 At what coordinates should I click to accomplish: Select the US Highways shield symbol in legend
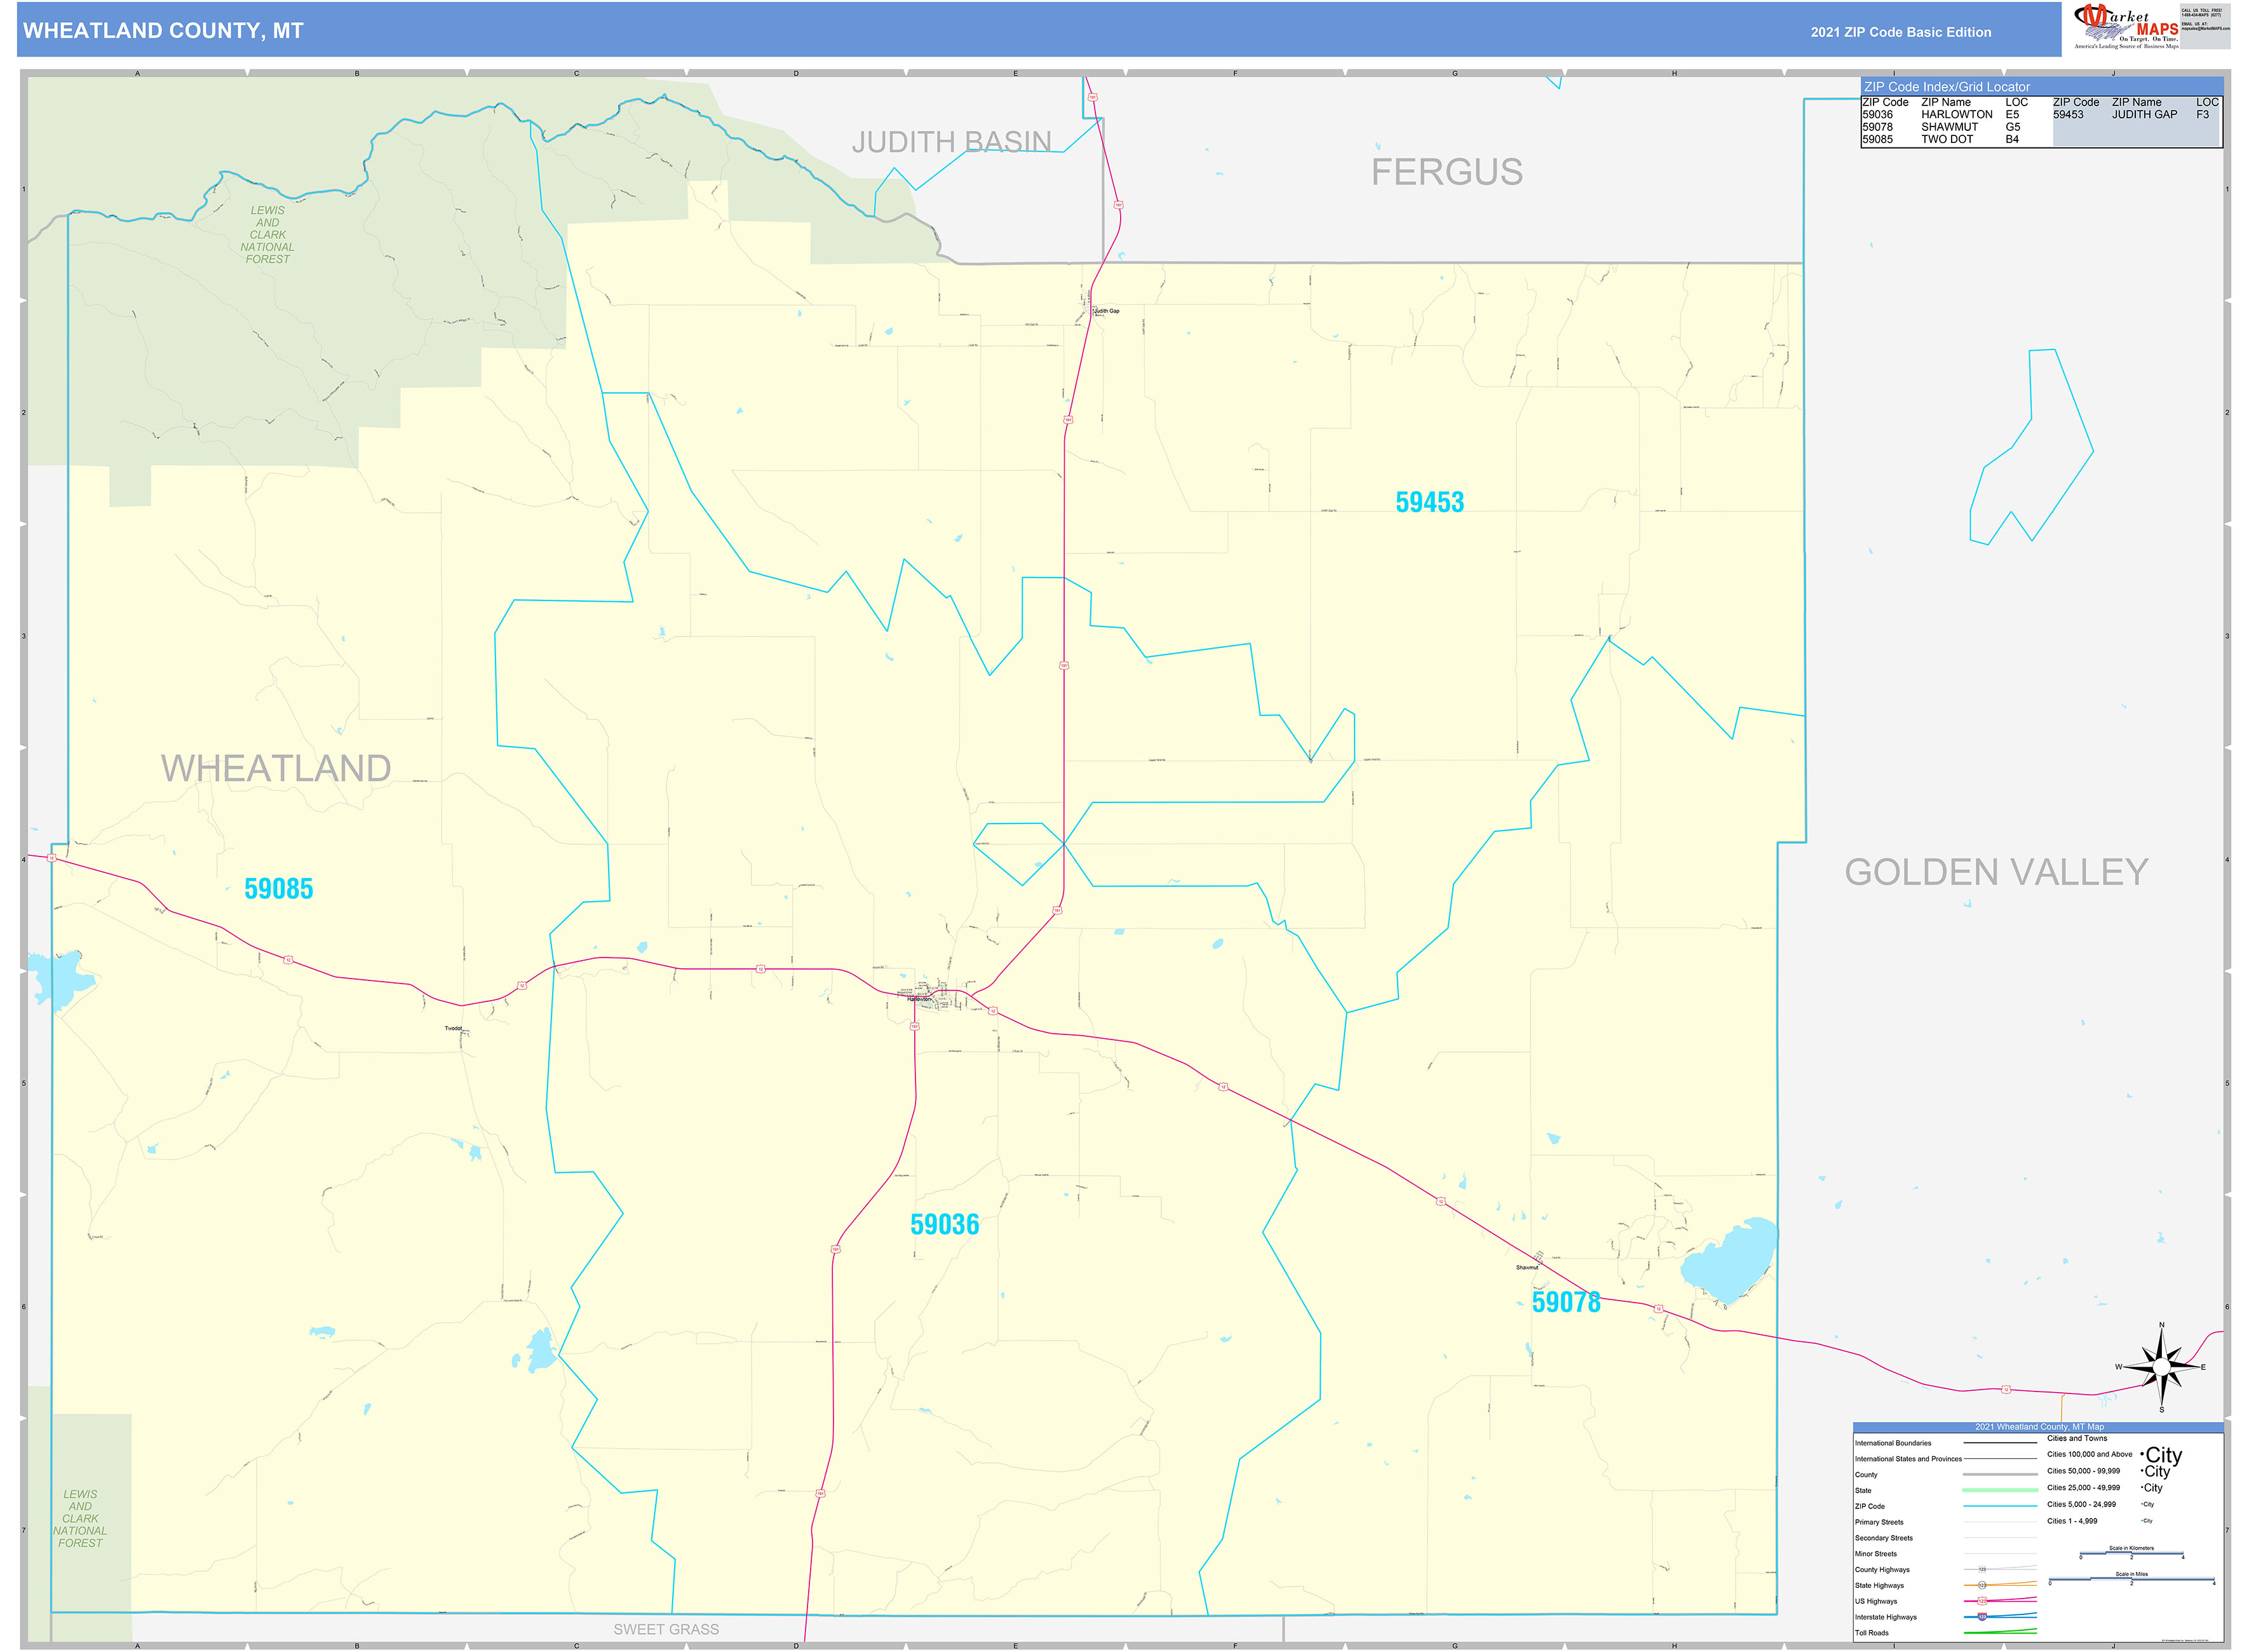[1984, 1601]
